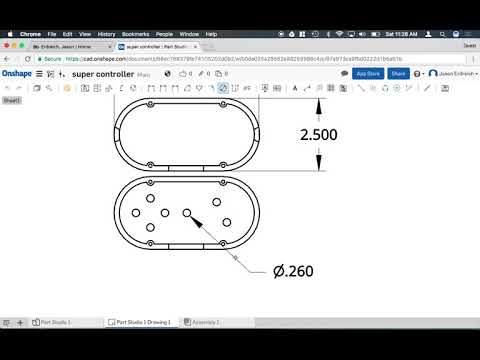Viewport: 480px width, 360px height.
Task: Click the App Store button
Action: [368, 74]
